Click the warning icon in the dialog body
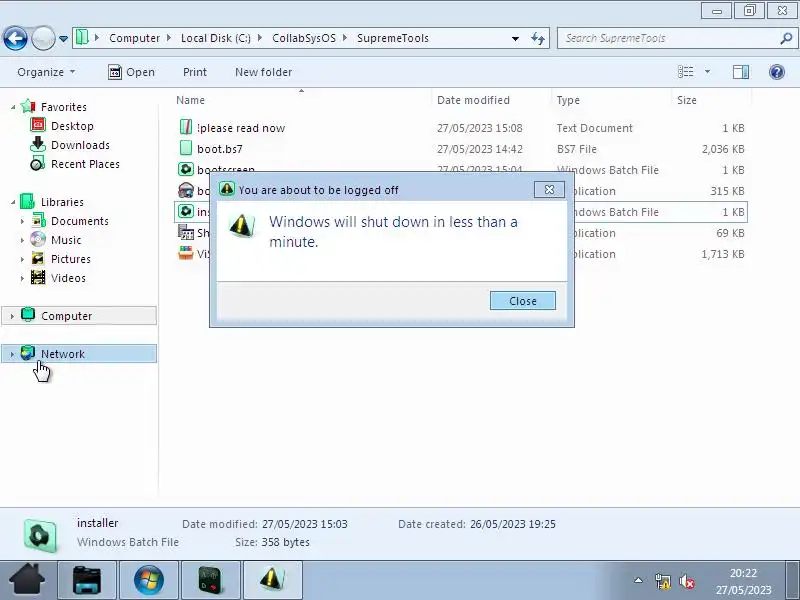800x600 pixels. 242,225
